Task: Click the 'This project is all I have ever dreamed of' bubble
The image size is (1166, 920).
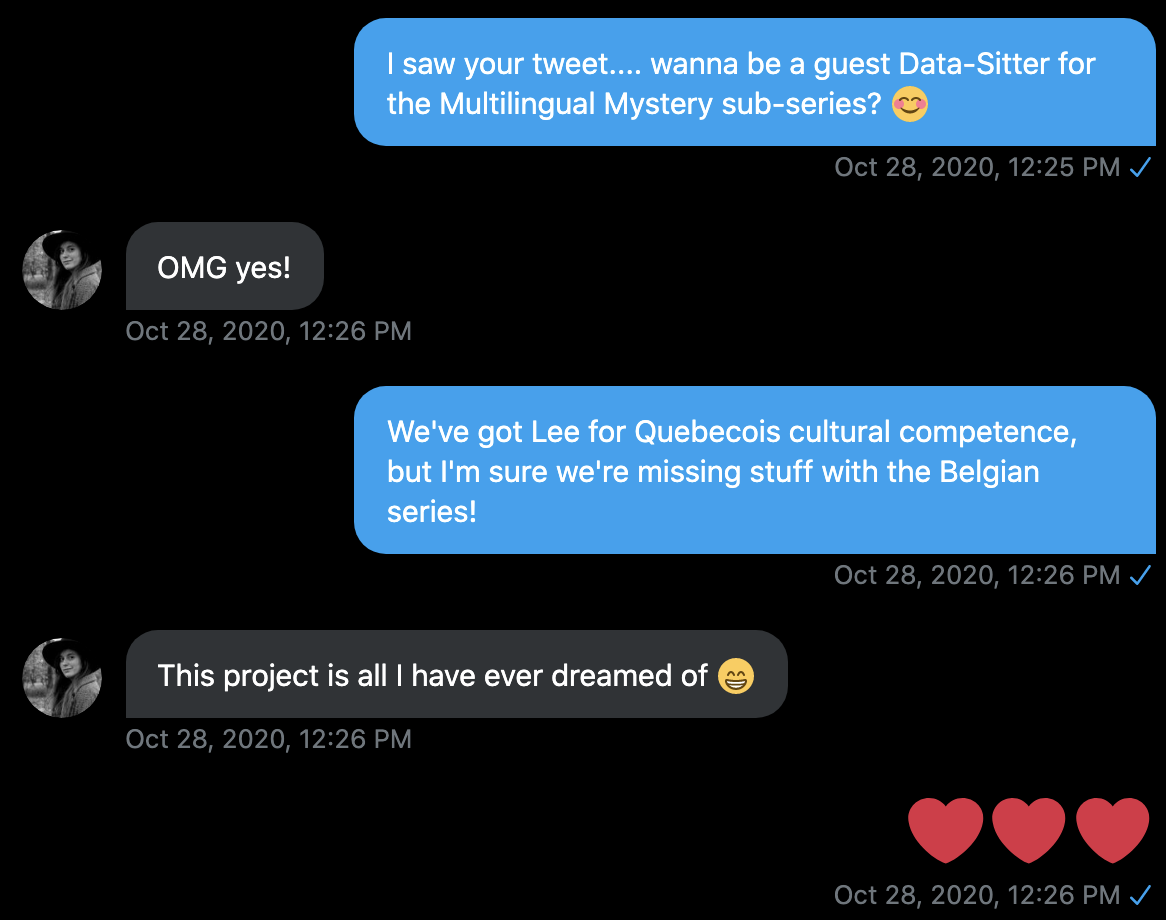Action: click(x=456, y=675)
